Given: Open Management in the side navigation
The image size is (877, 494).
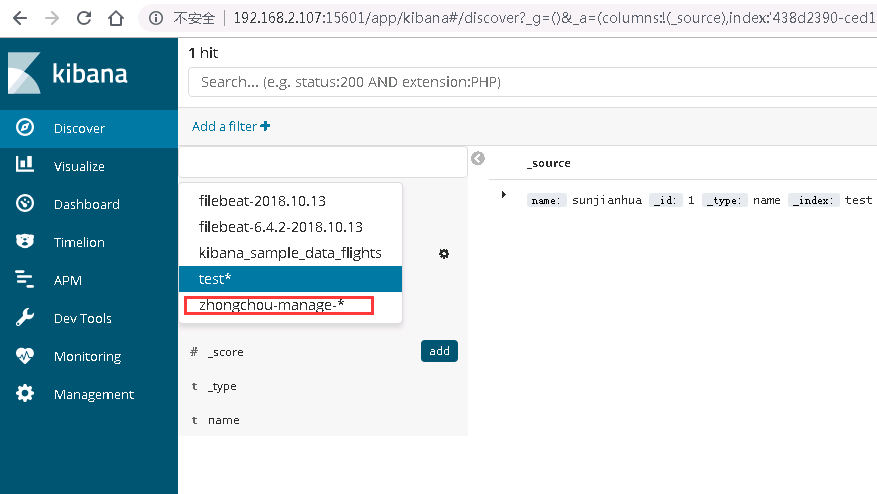Looking at the screenshot, I should tap(89, 395).
